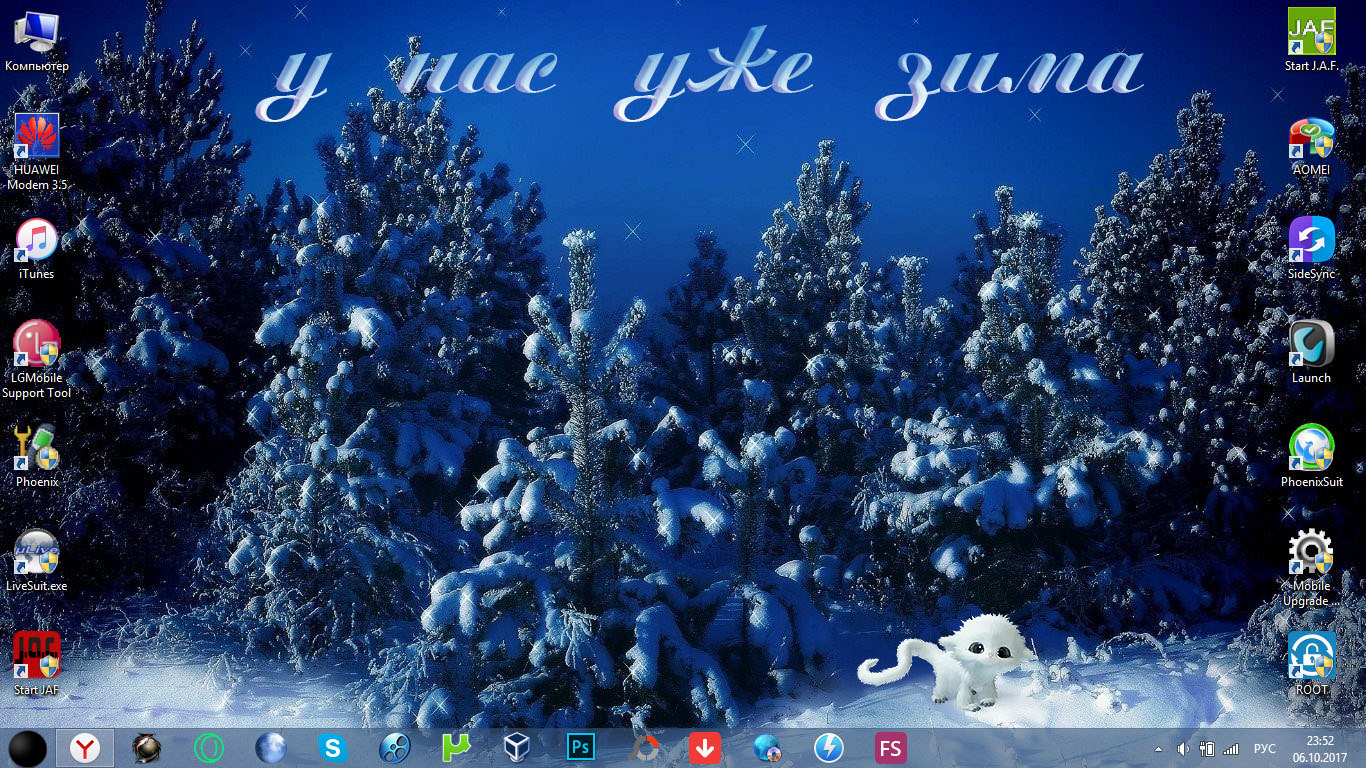Image resolution: width=1366 pixels, height=768 pixels.
Task: Open the network signal tray icon
Action: 1231,749
